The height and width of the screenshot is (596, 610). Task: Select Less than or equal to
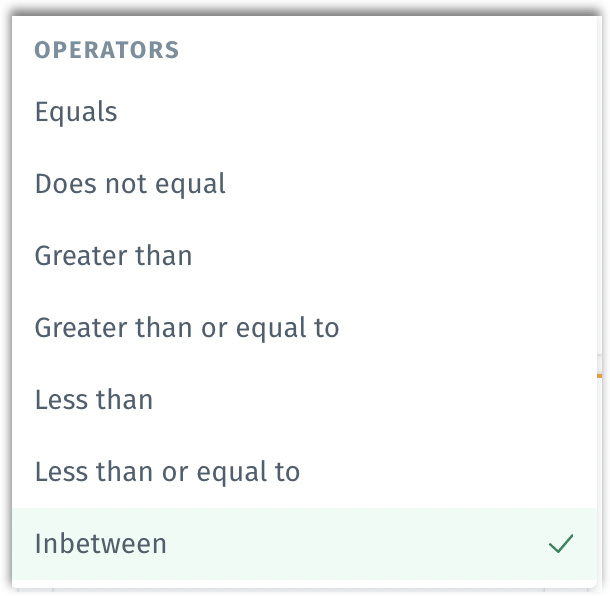[x=167, y=472]
